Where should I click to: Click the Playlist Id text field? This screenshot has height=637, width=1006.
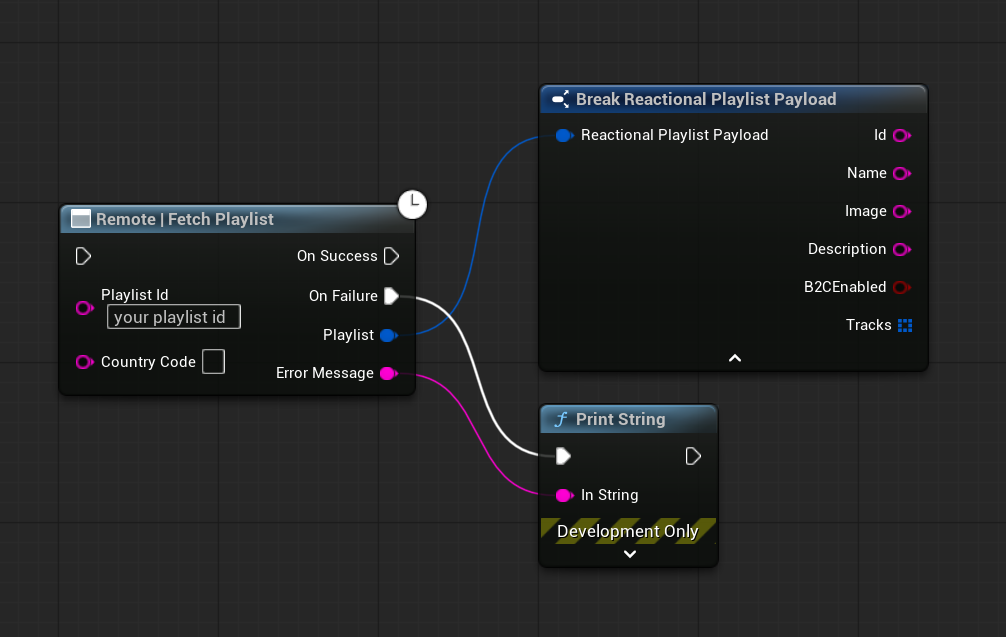(174, 317)
